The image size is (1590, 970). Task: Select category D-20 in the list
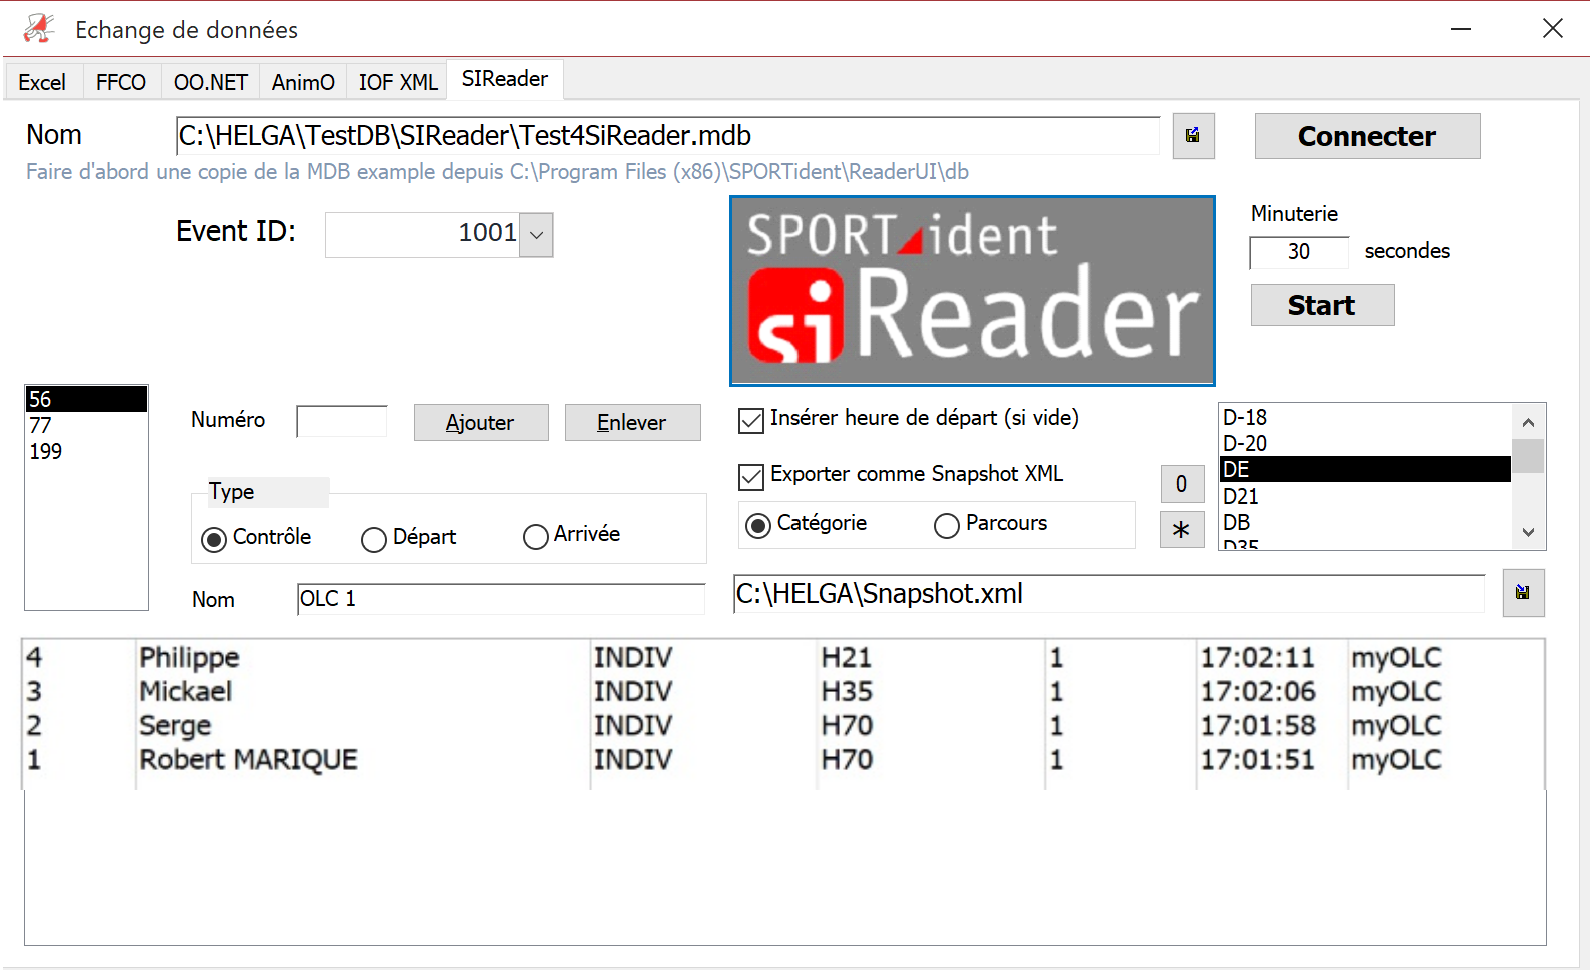coord(1365,444)
